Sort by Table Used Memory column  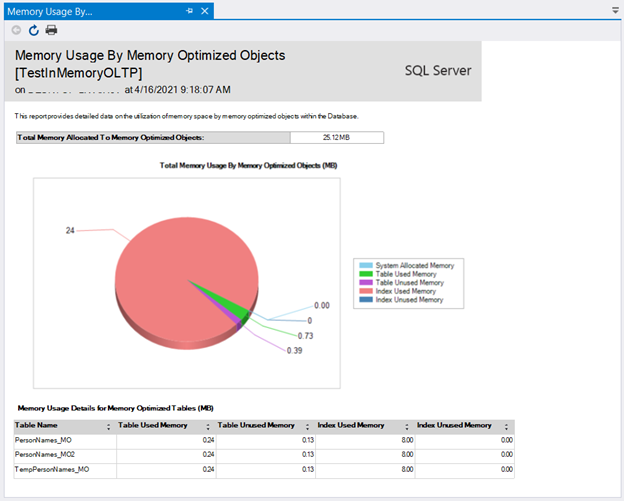(208, 427)
